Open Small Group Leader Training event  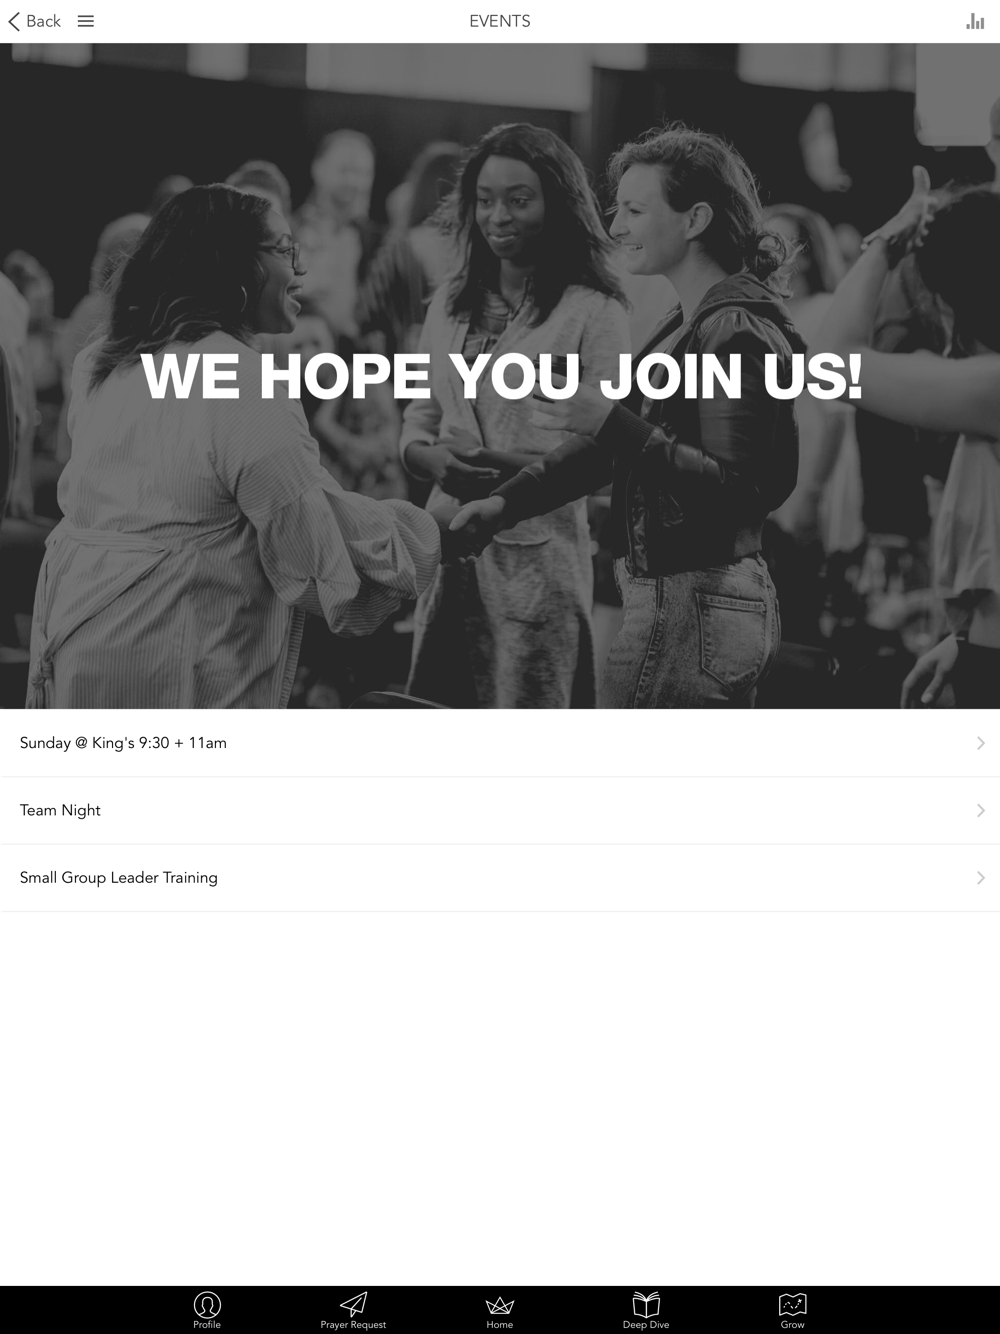[500, 878]
